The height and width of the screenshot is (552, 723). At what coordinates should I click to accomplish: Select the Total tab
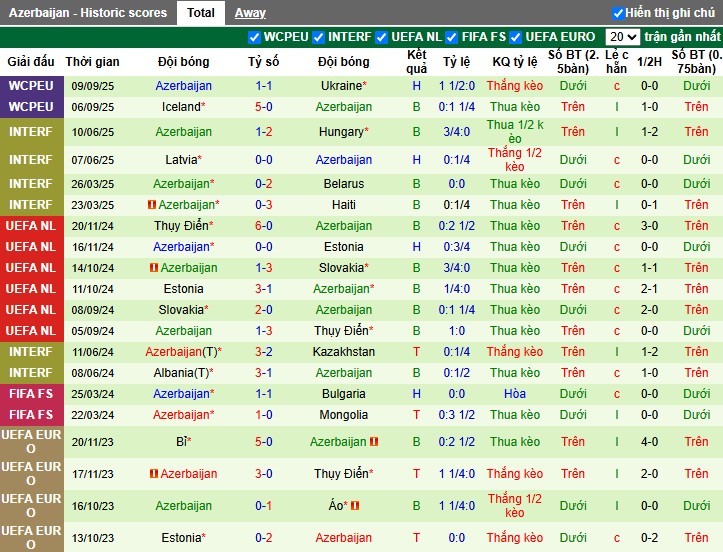click(x=200, y=13)
